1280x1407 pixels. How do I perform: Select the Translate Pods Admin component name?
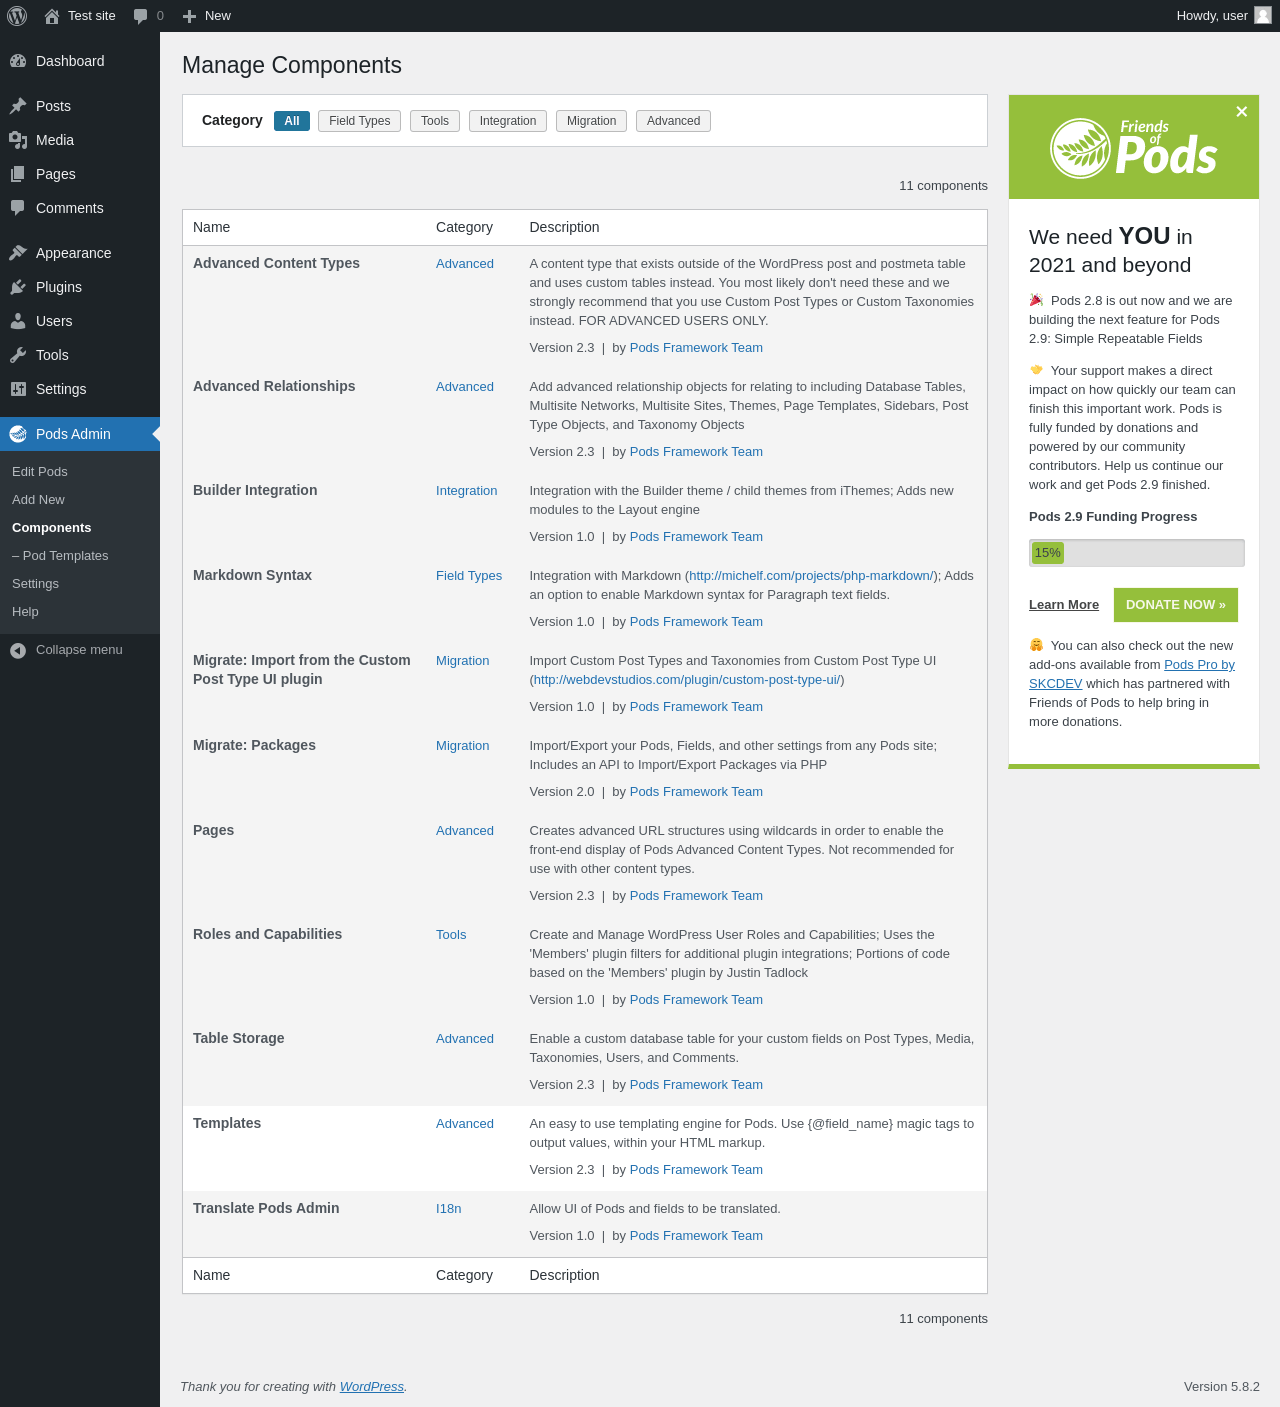(266, 1208)
